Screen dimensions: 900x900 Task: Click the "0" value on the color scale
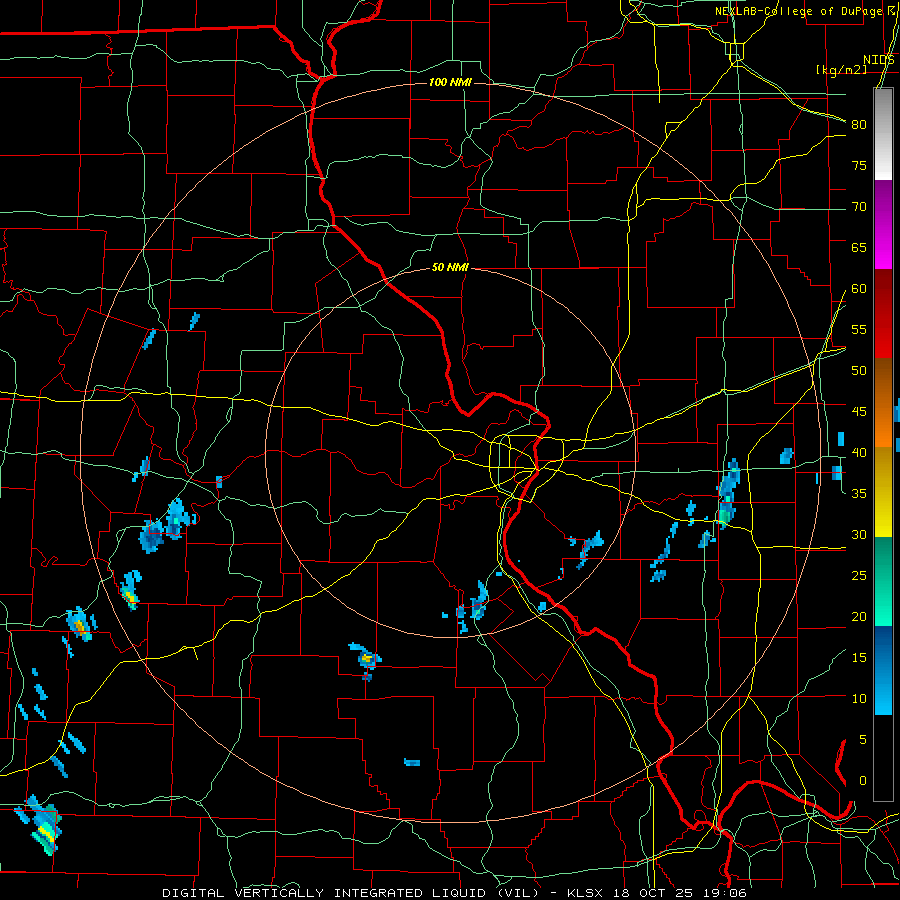click(x=862, y=781)
